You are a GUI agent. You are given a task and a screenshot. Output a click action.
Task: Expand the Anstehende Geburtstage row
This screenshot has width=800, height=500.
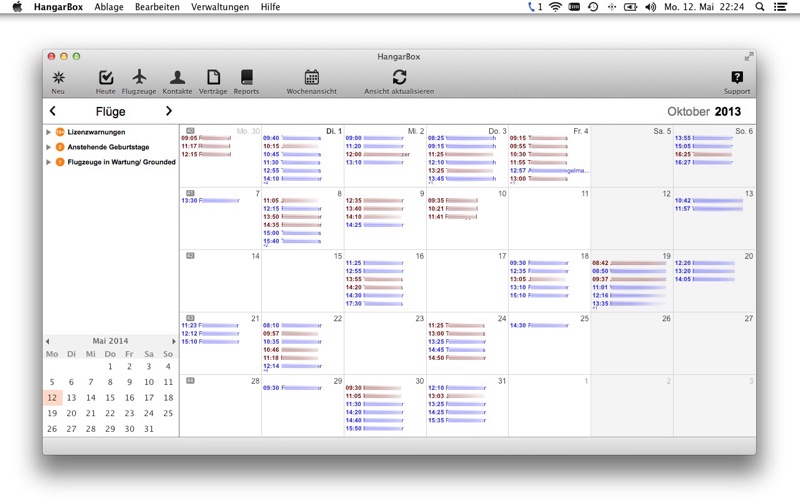pos(48,147)
